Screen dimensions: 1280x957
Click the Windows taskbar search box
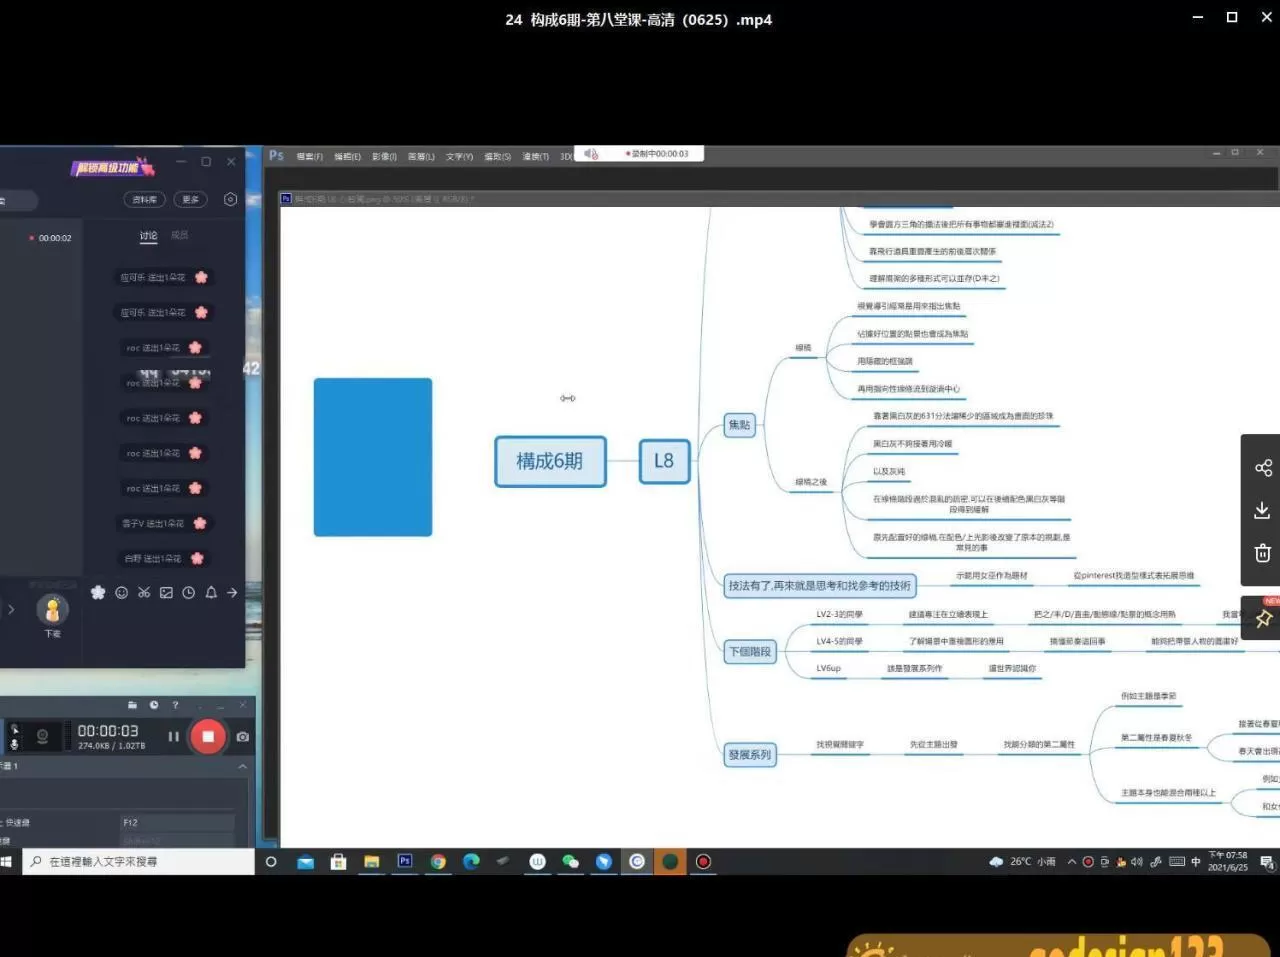(x=140, y=862)
